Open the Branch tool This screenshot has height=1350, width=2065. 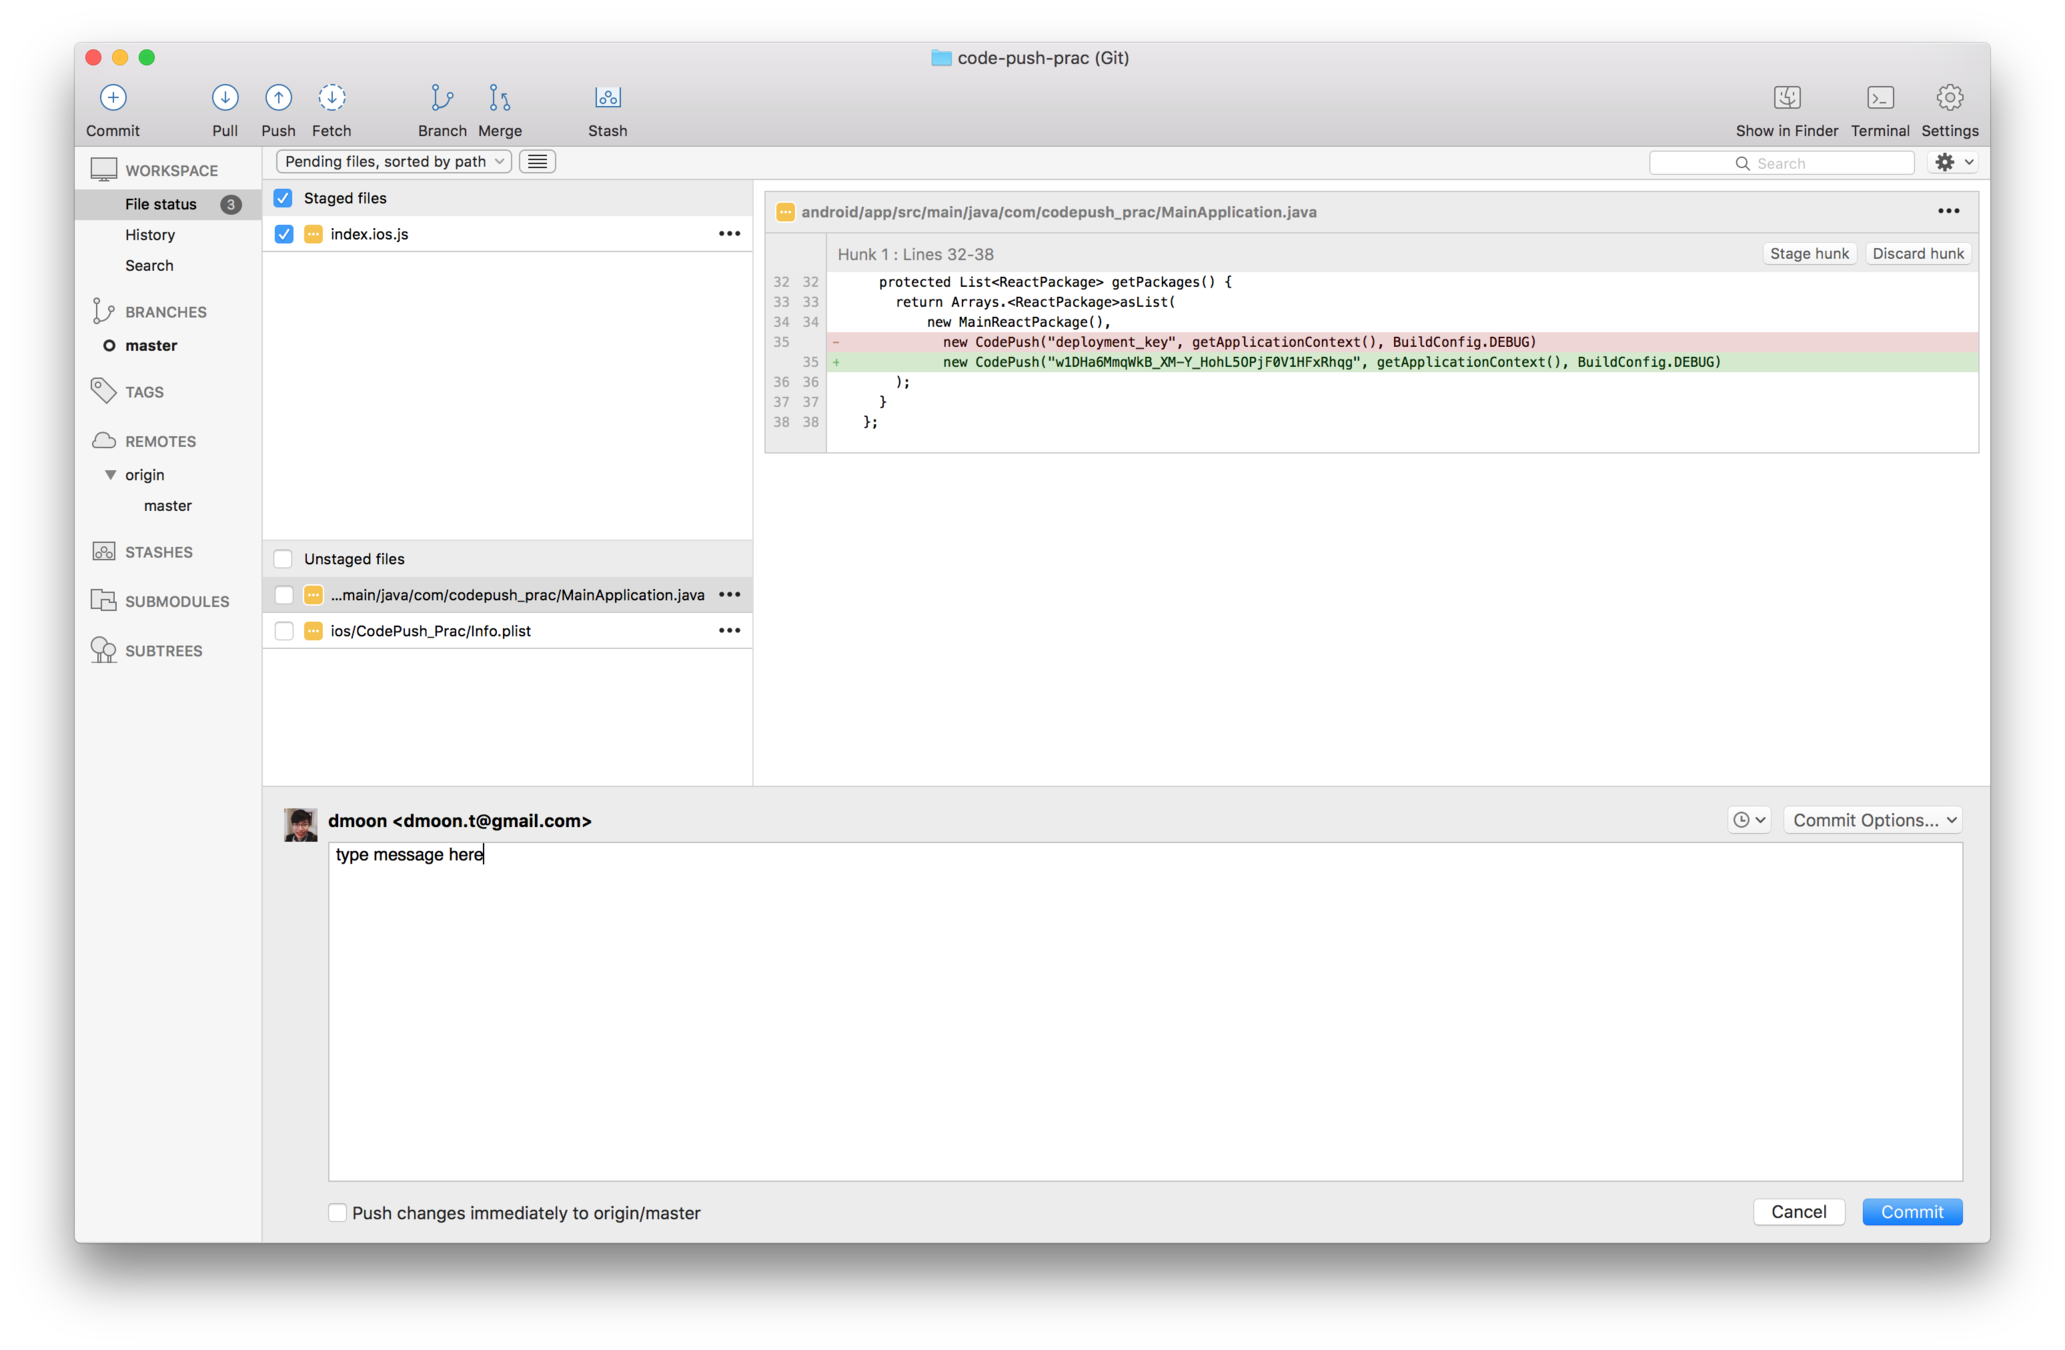442,98
